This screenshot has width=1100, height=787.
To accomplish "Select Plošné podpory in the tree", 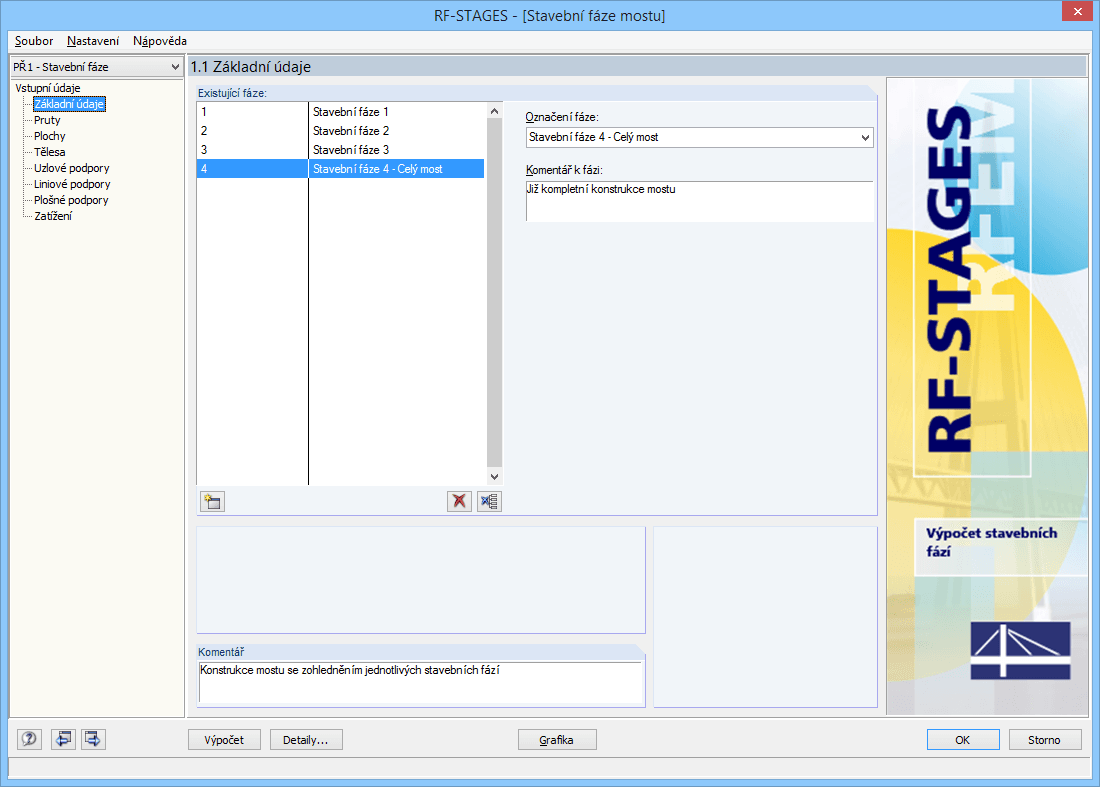I will pyautogui.click(x=71, y=201).
